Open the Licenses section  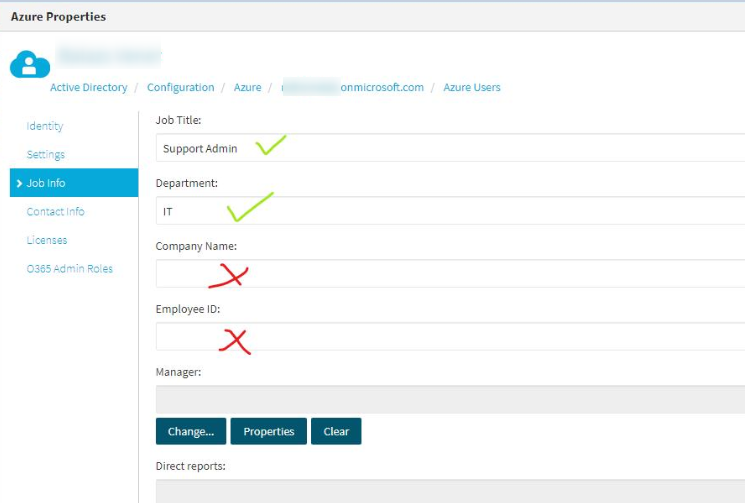47,240
